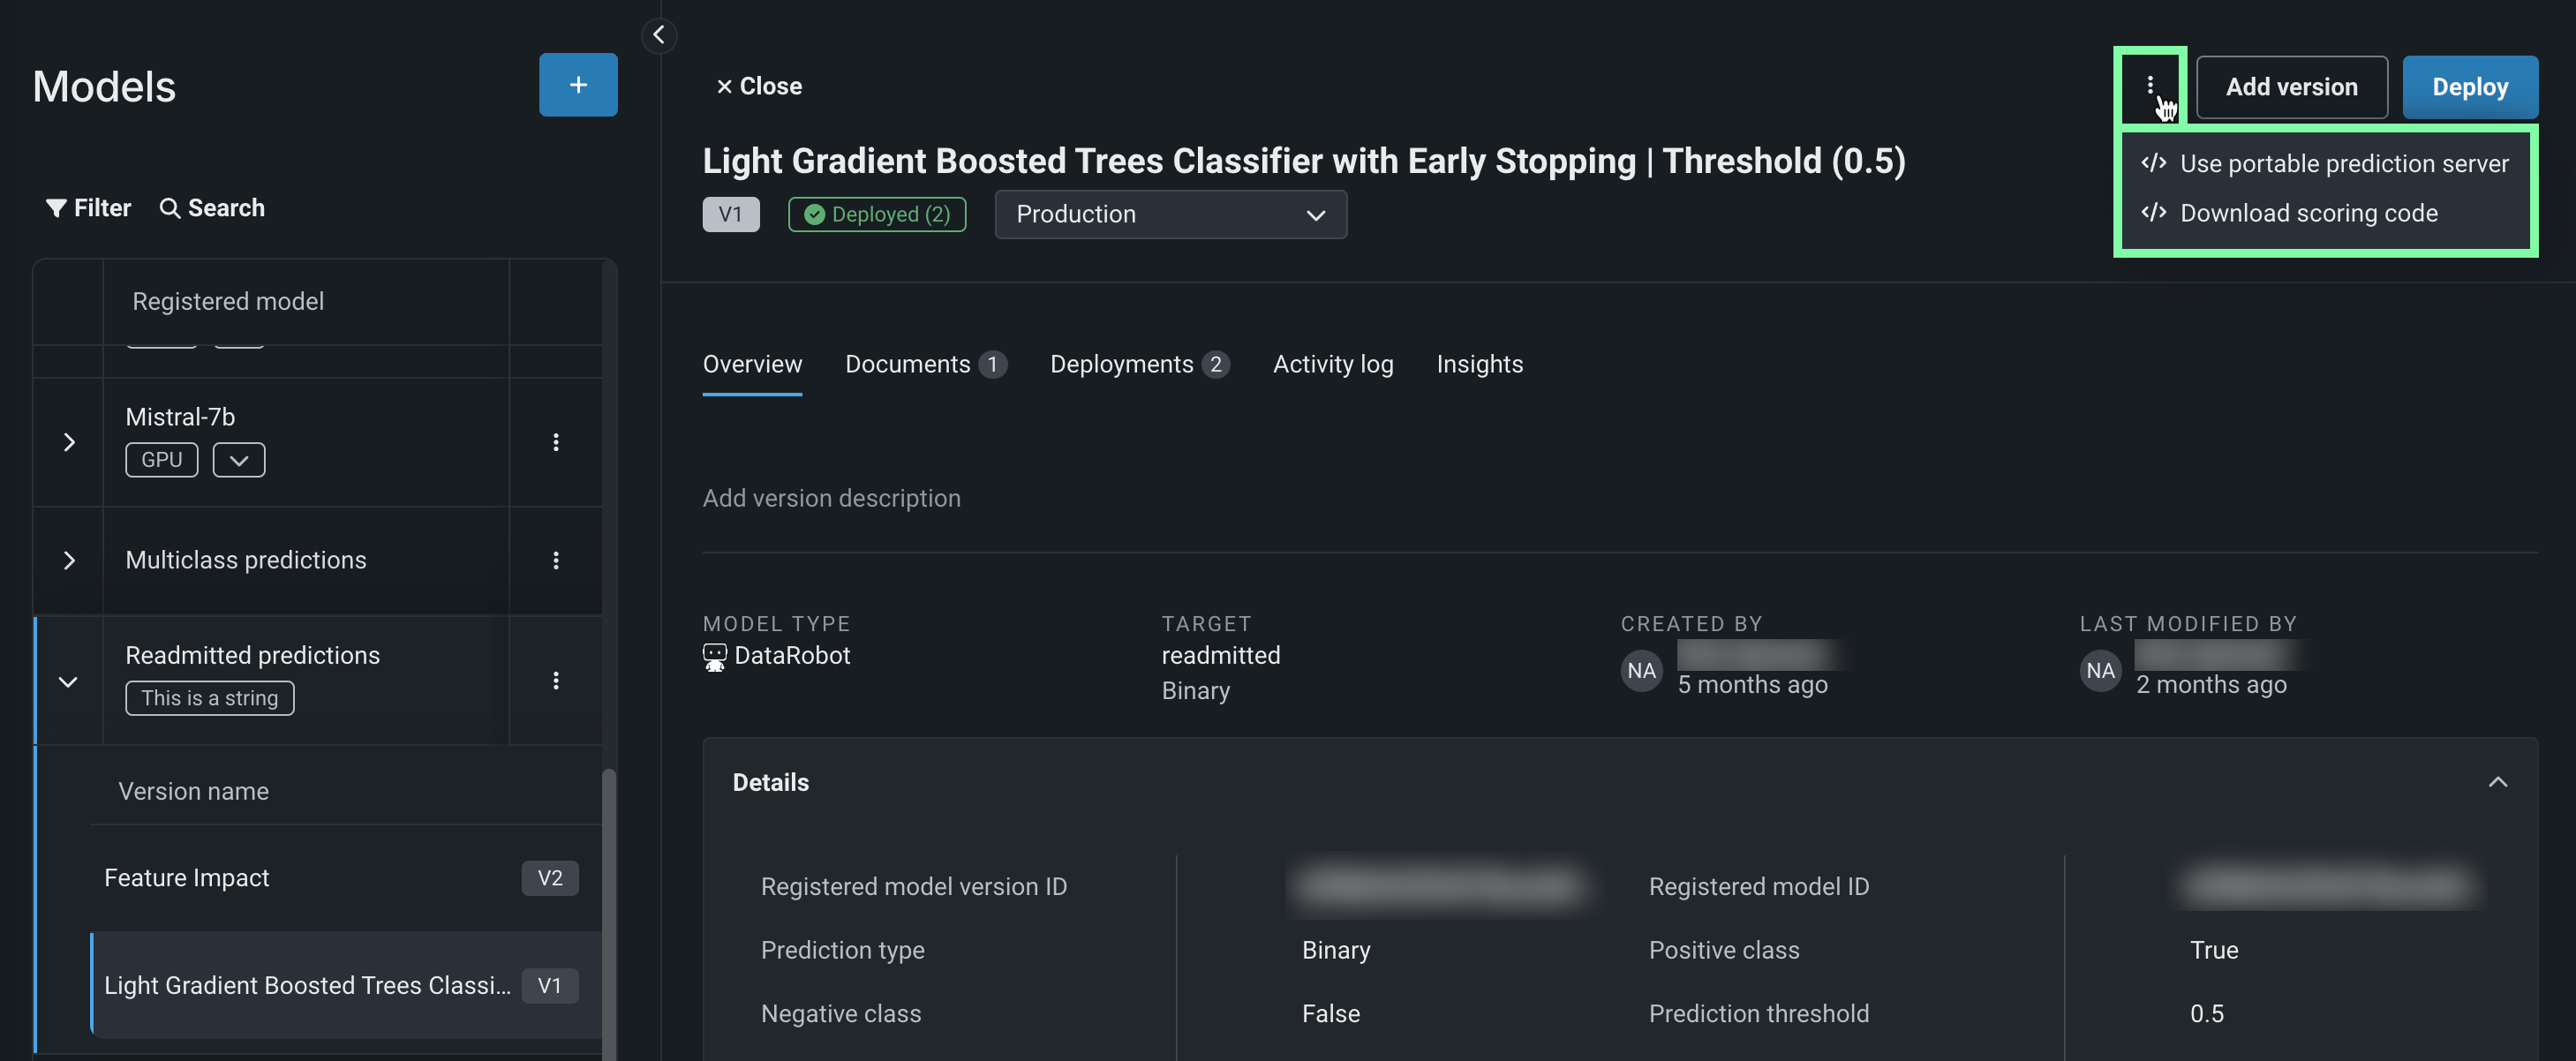Collapse the Readmitted predictions row
The width and height of the screenshot is (2576, 1061).
[x=68, y=682]
